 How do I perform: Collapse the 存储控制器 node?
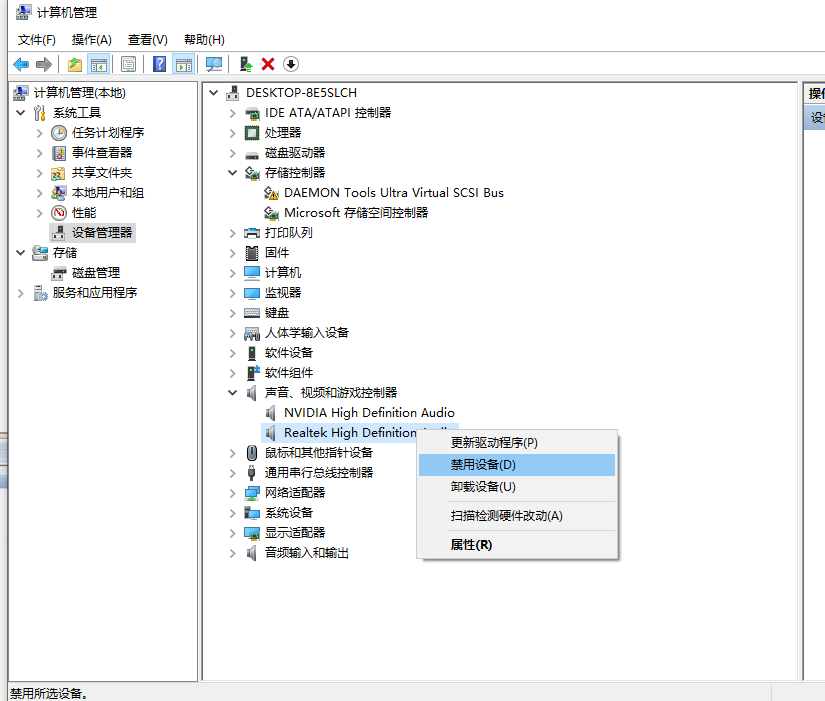click(233, 173)
